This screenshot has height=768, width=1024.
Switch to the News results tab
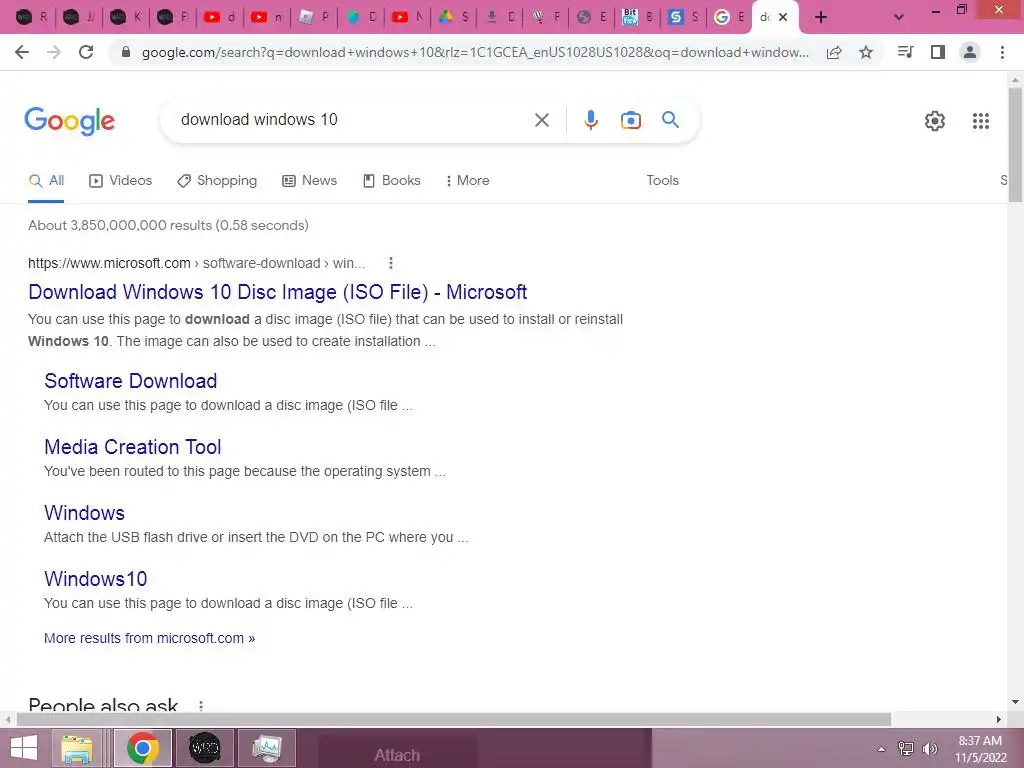click(x=310, y=181)
